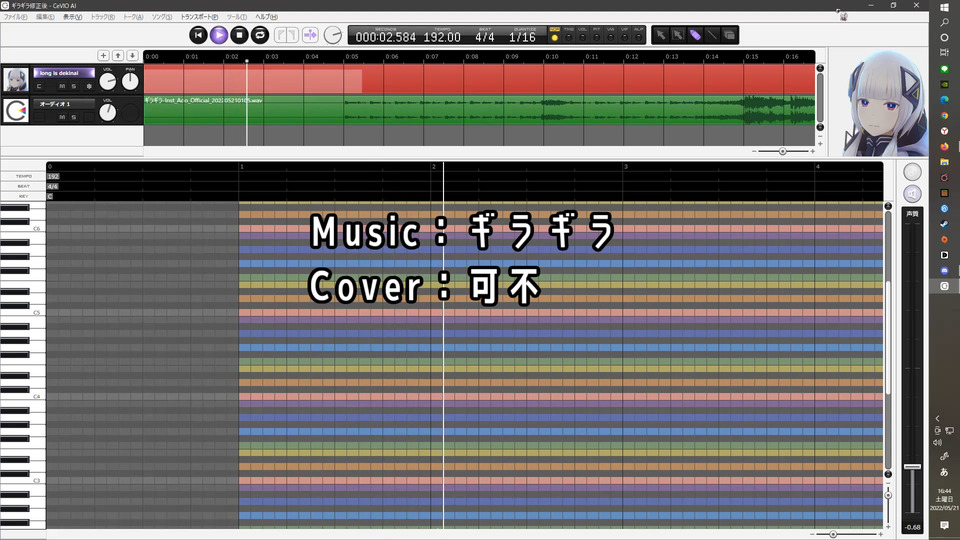Image resolution: width=960 pixels, height=540 pixels.
Task: Select the purple pencil edit tool
Action: (695, 35)
